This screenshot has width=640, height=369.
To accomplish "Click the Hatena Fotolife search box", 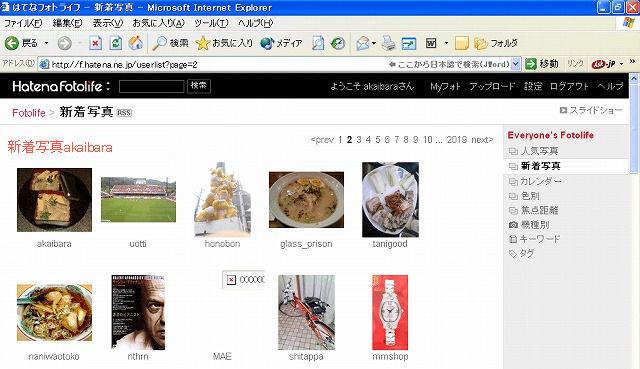I will (x=151, y=86).
